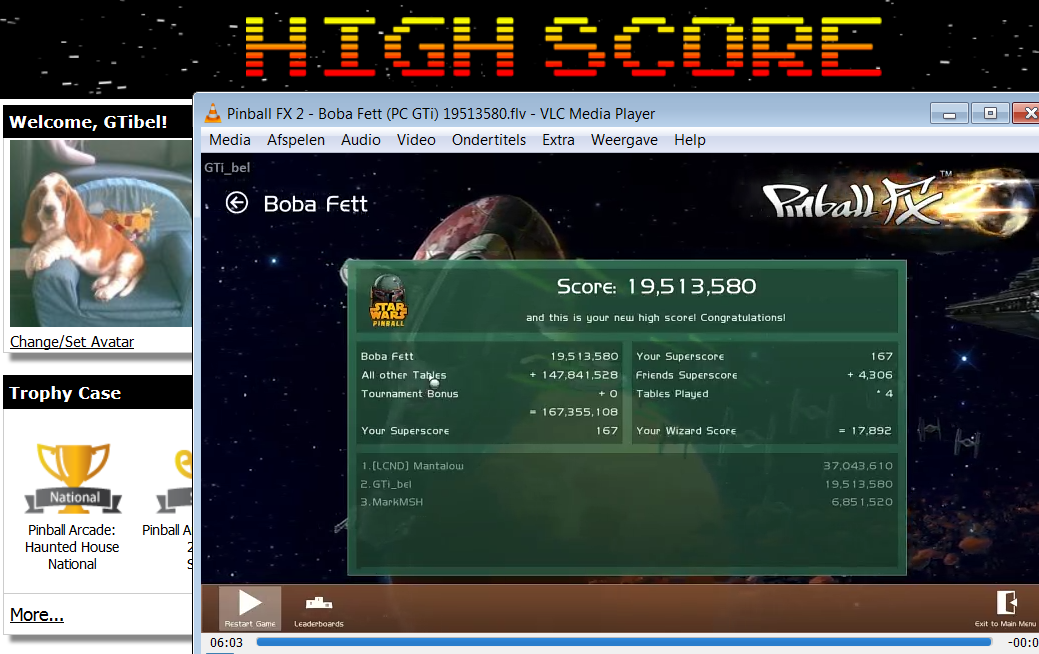Image resolution: width=1039 pixels, height=654 pixels.
Task: Click the Pinball Arcade: Haunted House National caption
Action: click(x=72, y=547)
